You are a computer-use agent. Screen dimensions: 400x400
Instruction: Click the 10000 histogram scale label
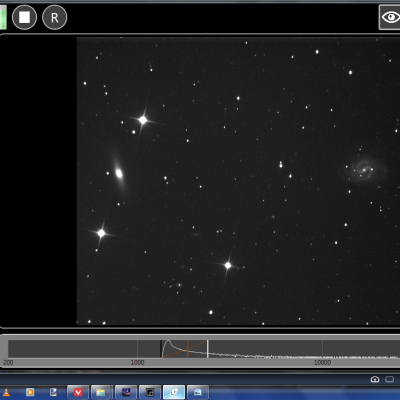(322, 362)
